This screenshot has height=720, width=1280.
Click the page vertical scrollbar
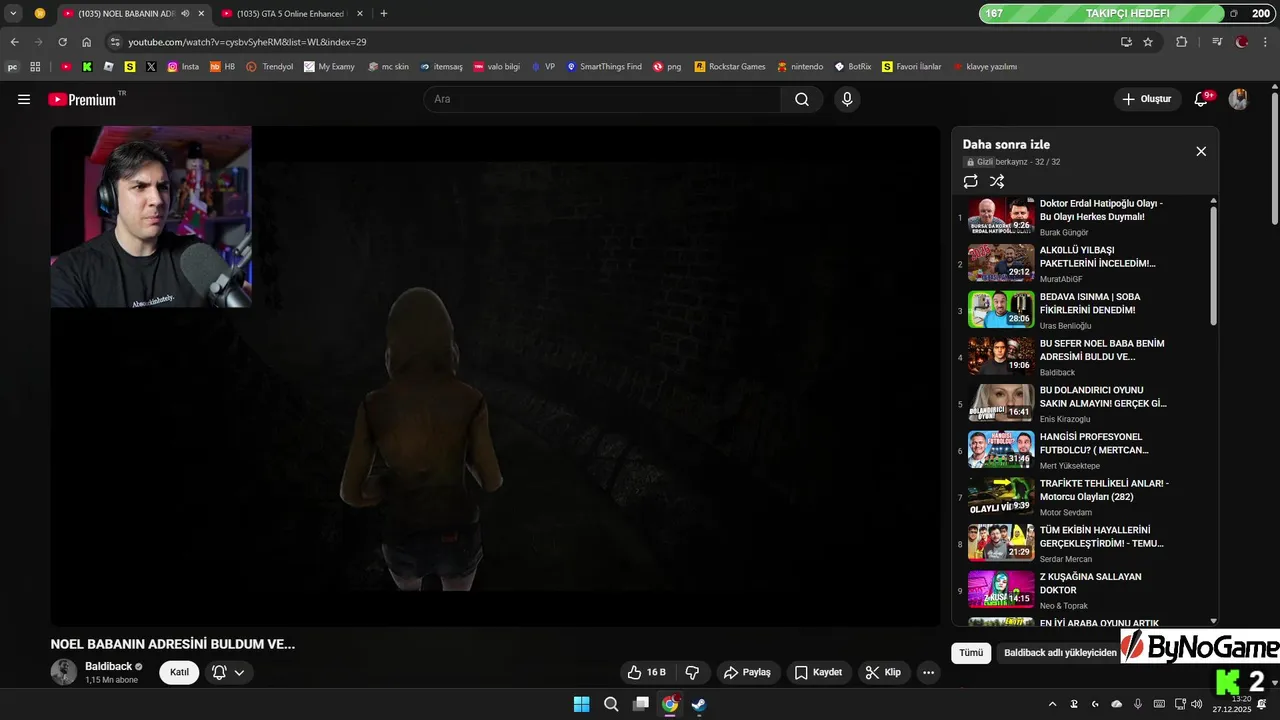1274,160
